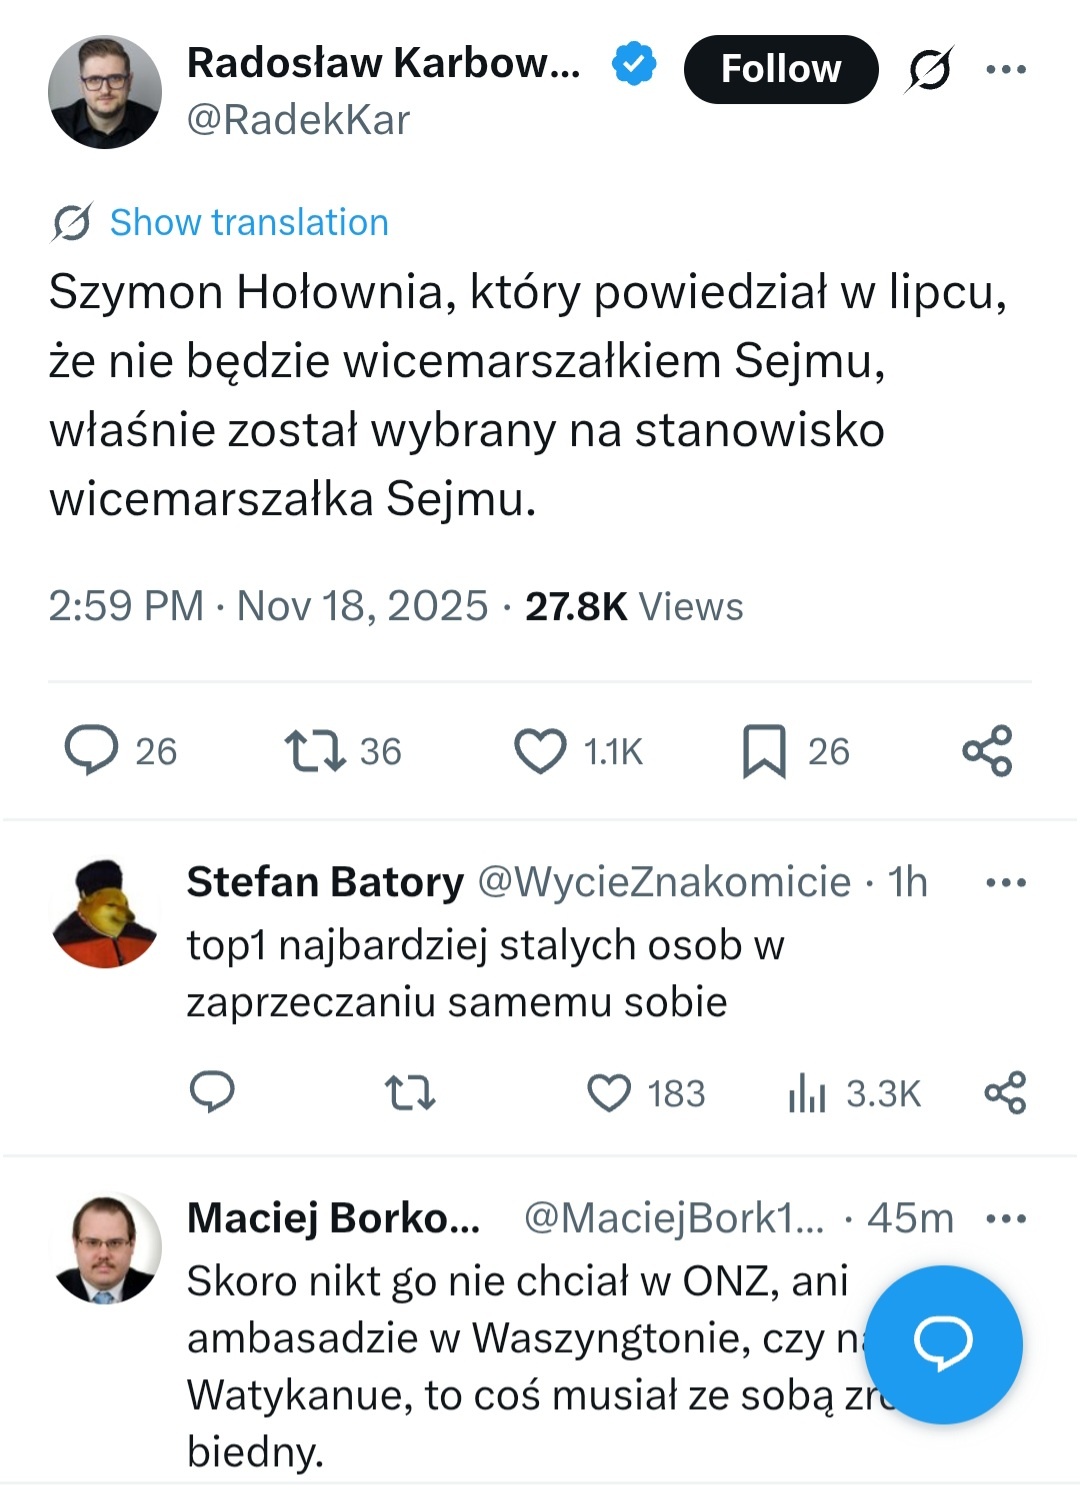The height and width of the screenshot is (1490, 1080).
Task: Open Grok explanation for the tweet
Action: coord(930,69)
